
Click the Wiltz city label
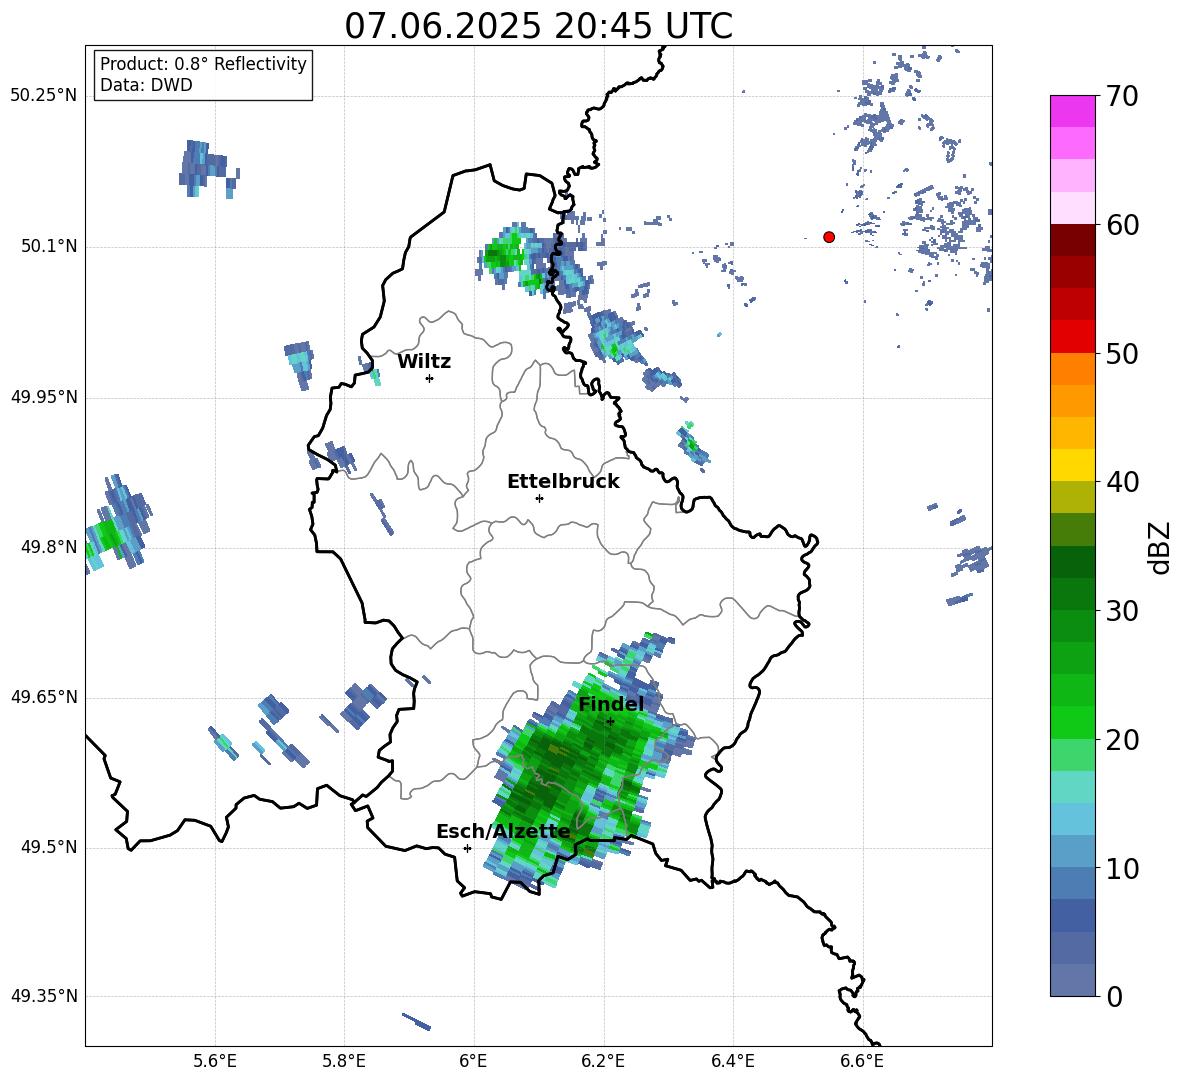pyautogui.click(x=424, y=362)
